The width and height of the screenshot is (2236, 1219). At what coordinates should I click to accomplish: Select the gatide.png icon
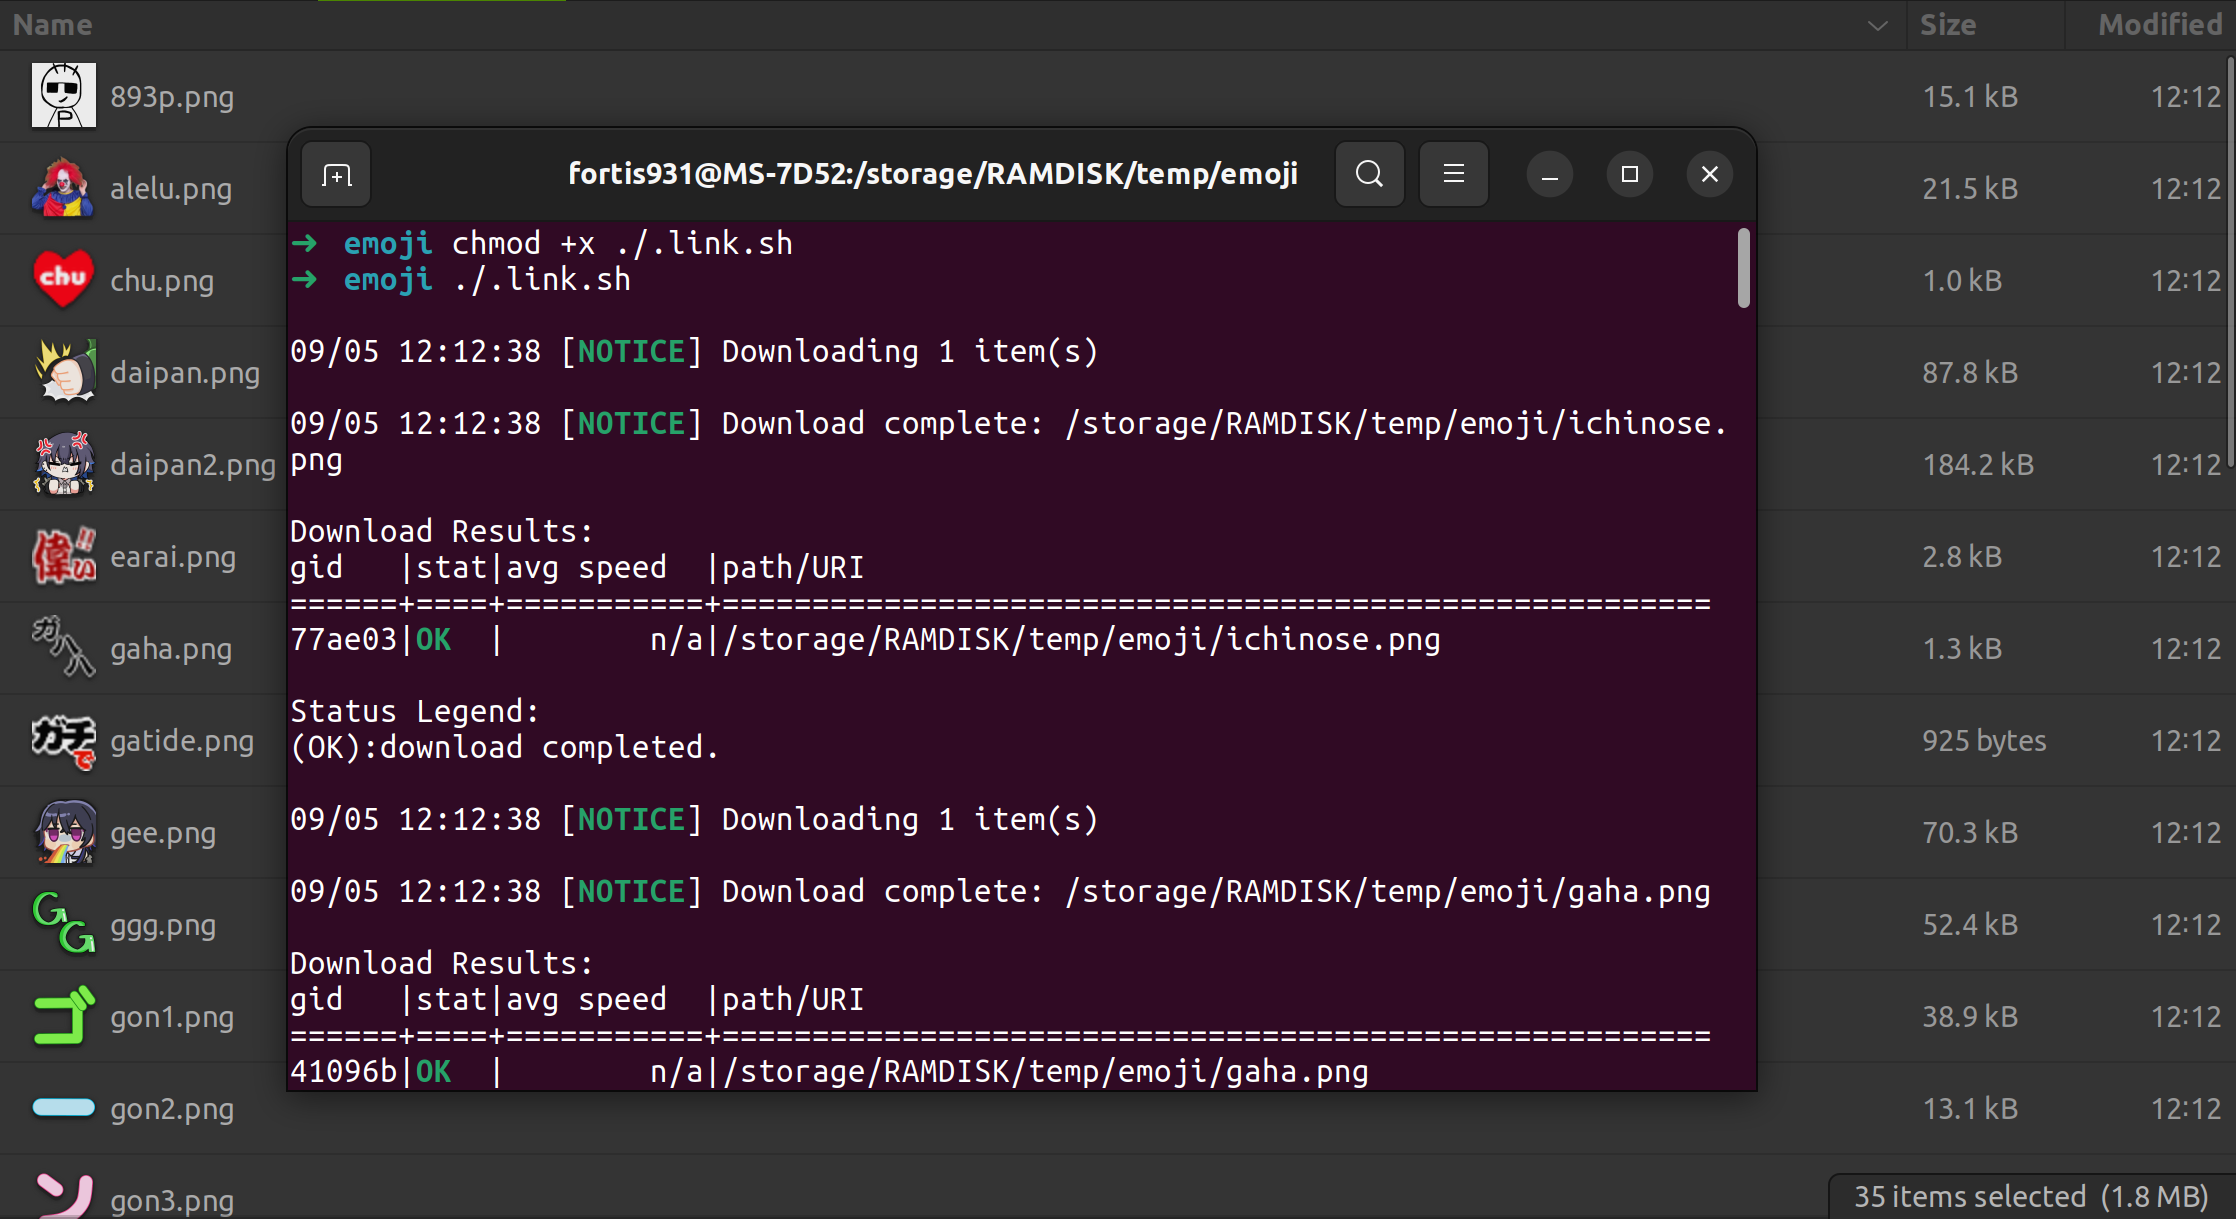pos(63,741)
